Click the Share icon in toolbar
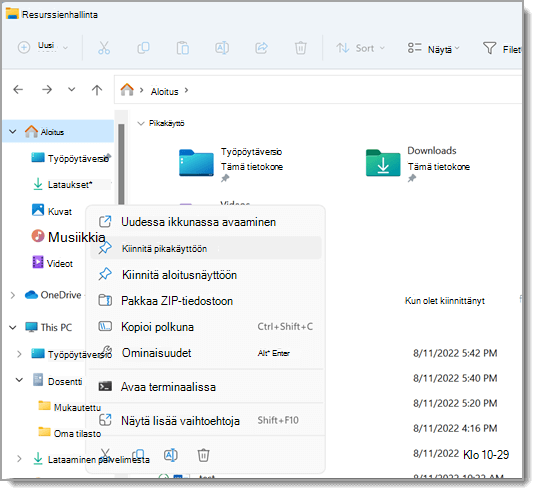 261,48
